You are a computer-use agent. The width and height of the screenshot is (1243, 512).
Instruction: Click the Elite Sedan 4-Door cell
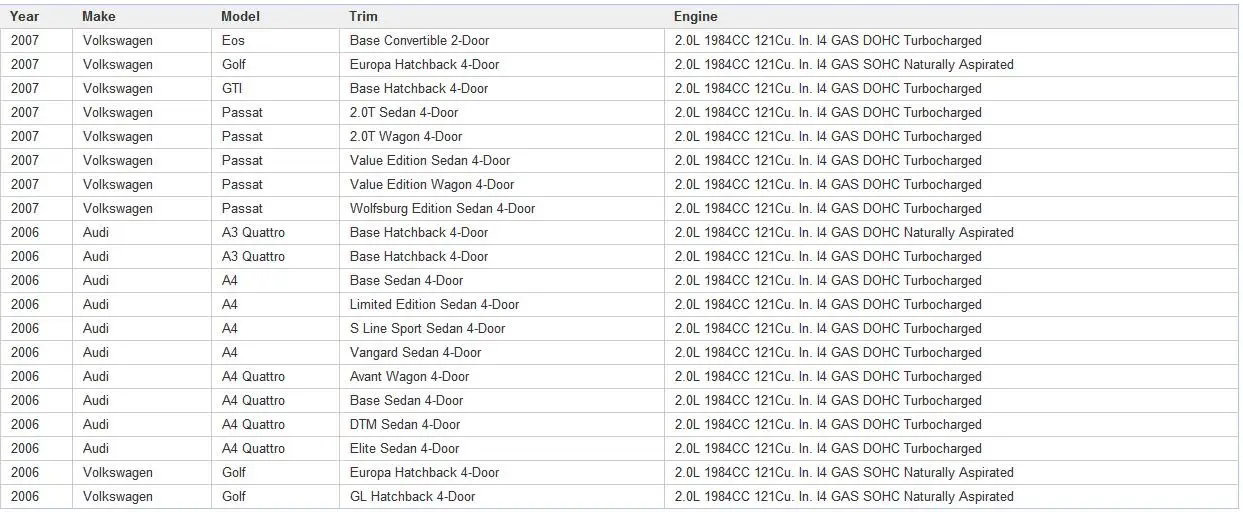click(x=404, y=449)
